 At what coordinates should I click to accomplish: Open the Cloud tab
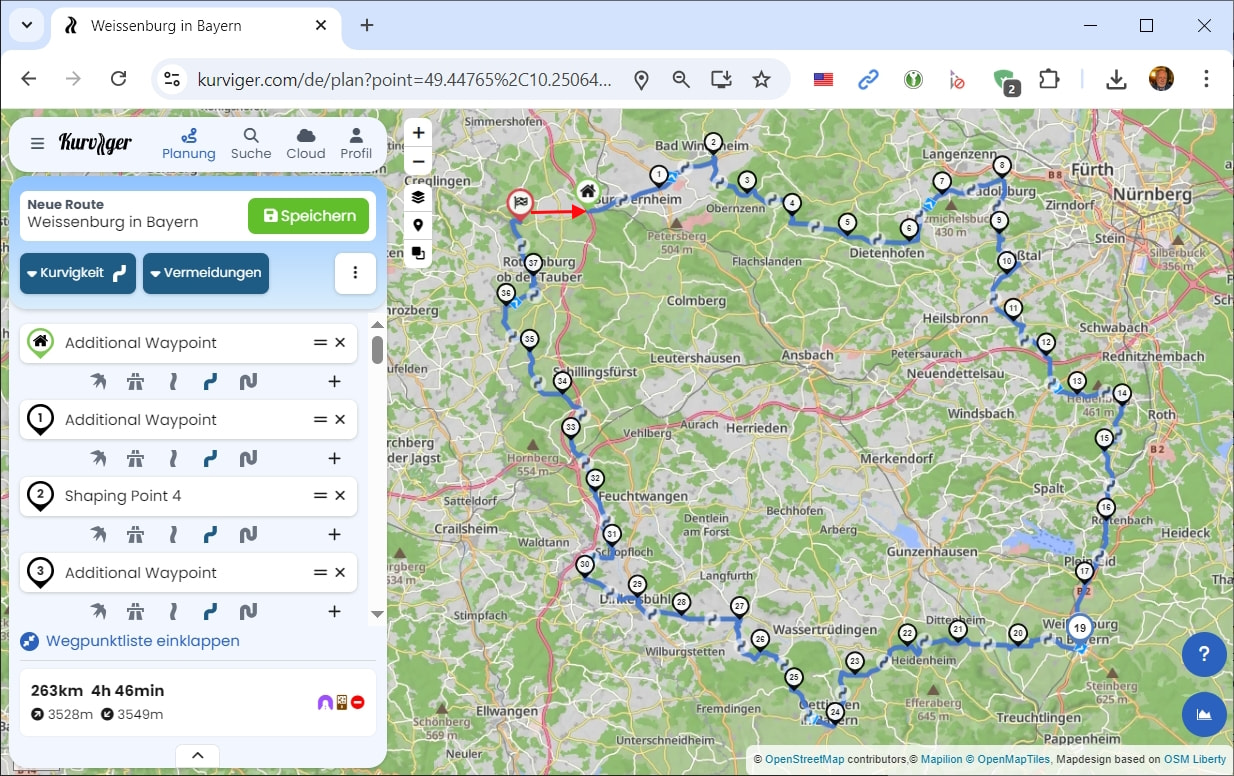[x=305, y=143]
